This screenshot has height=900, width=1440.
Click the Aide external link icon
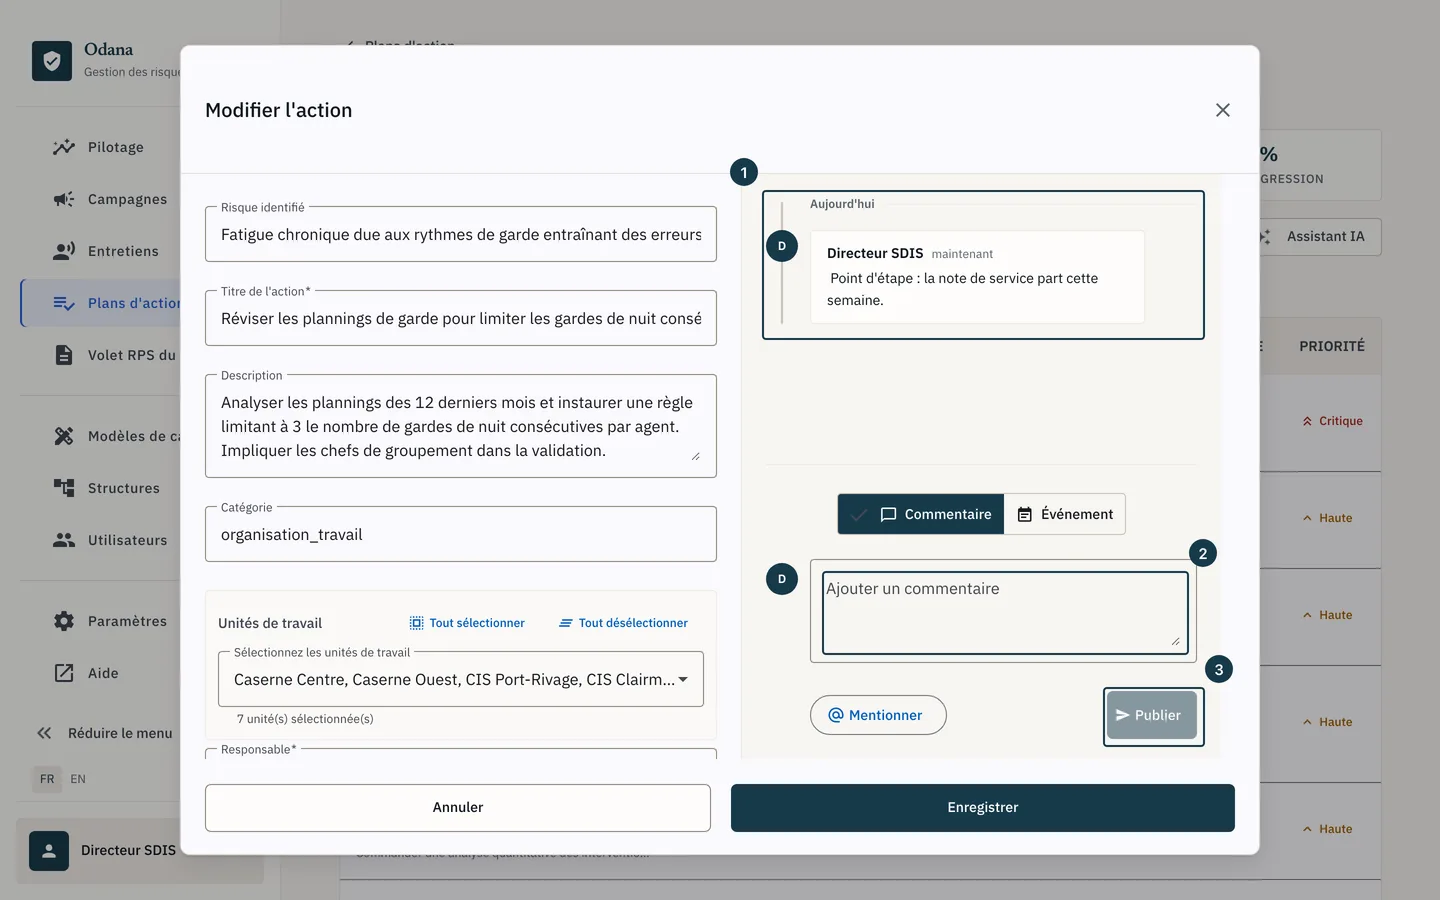(64, 673)
